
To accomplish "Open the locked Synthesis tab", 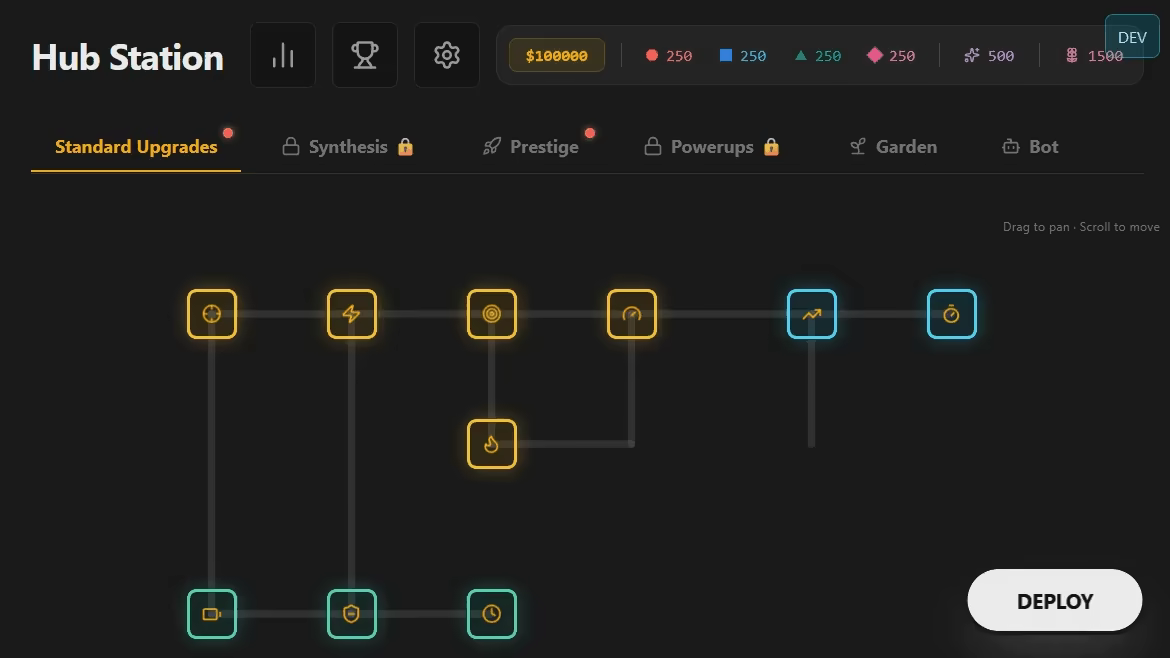I will pos(348,147).
